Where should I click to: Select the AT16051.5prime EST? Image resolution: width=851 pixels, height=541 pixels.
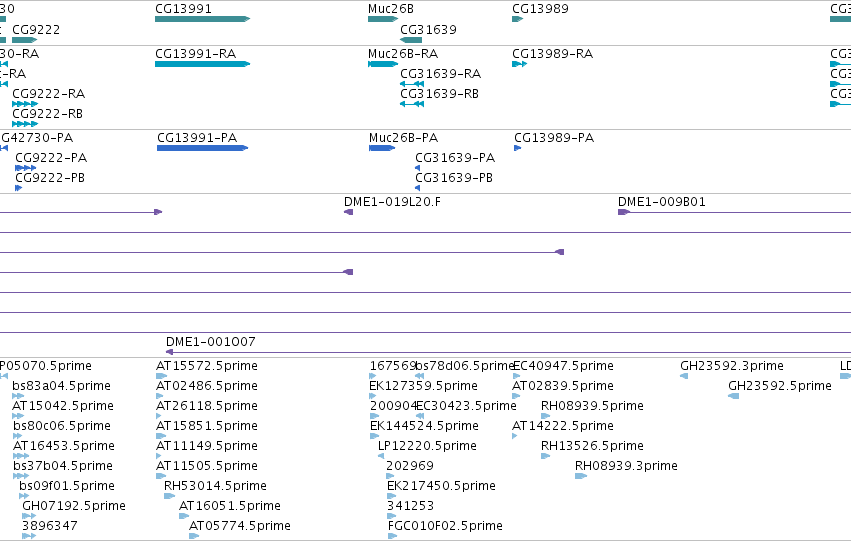tap(184, 516)
